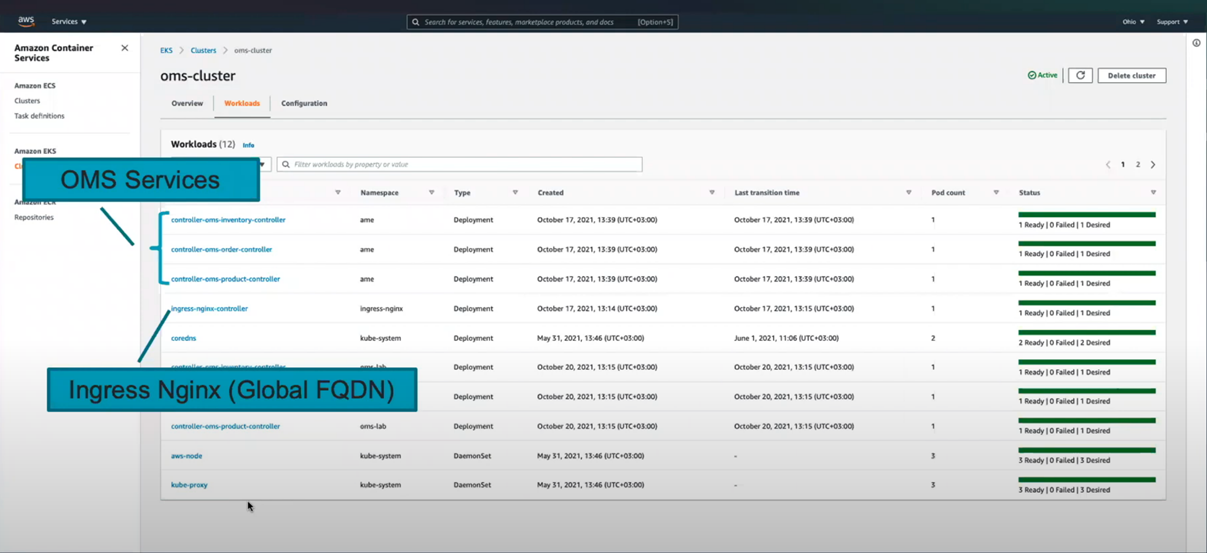This screenshot has width=1207, height=553.
Task: Sort by Last transition time arrow
Action: [909, 193]
